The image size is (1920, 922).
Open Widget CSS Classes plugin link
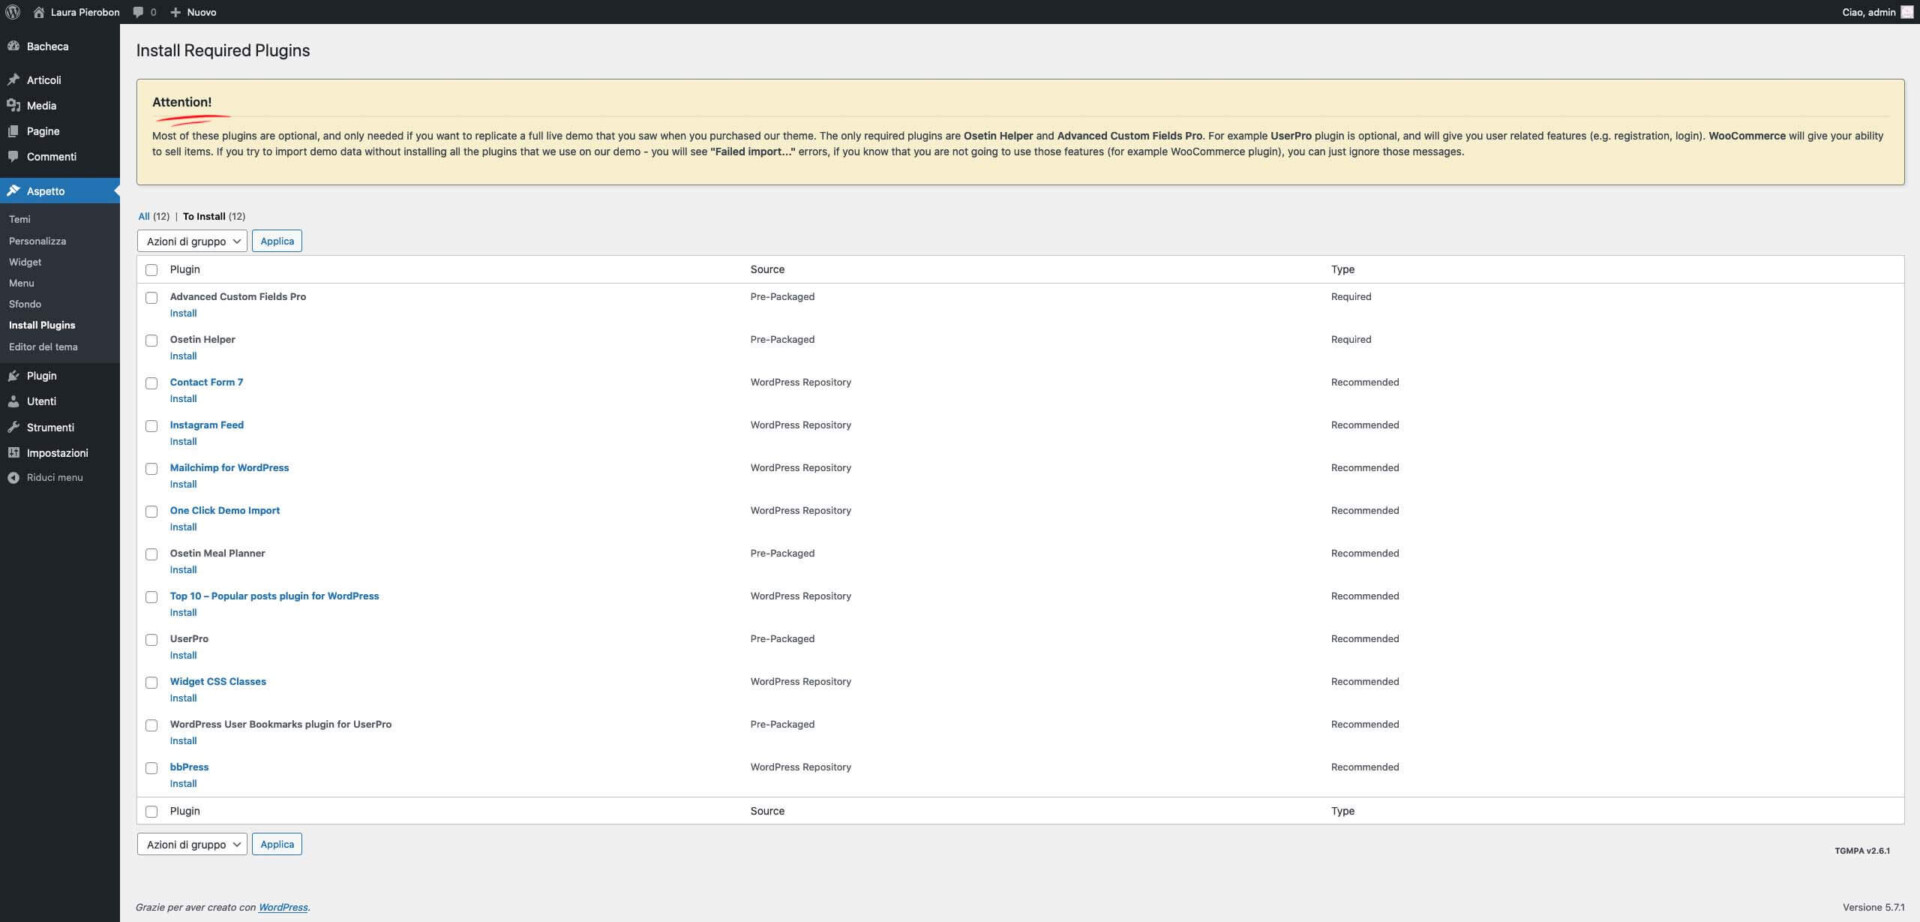(x=218, y=682)
